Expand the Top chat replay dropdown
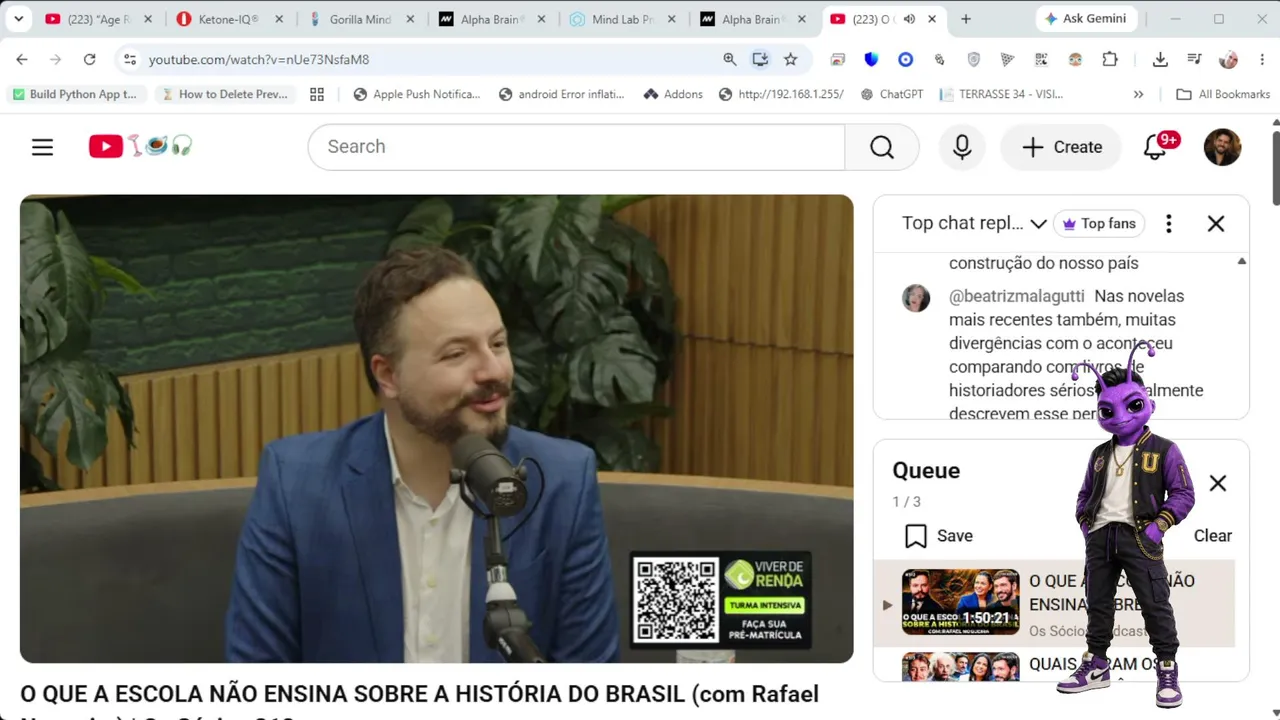1280x720 pixels. point(974,224)
